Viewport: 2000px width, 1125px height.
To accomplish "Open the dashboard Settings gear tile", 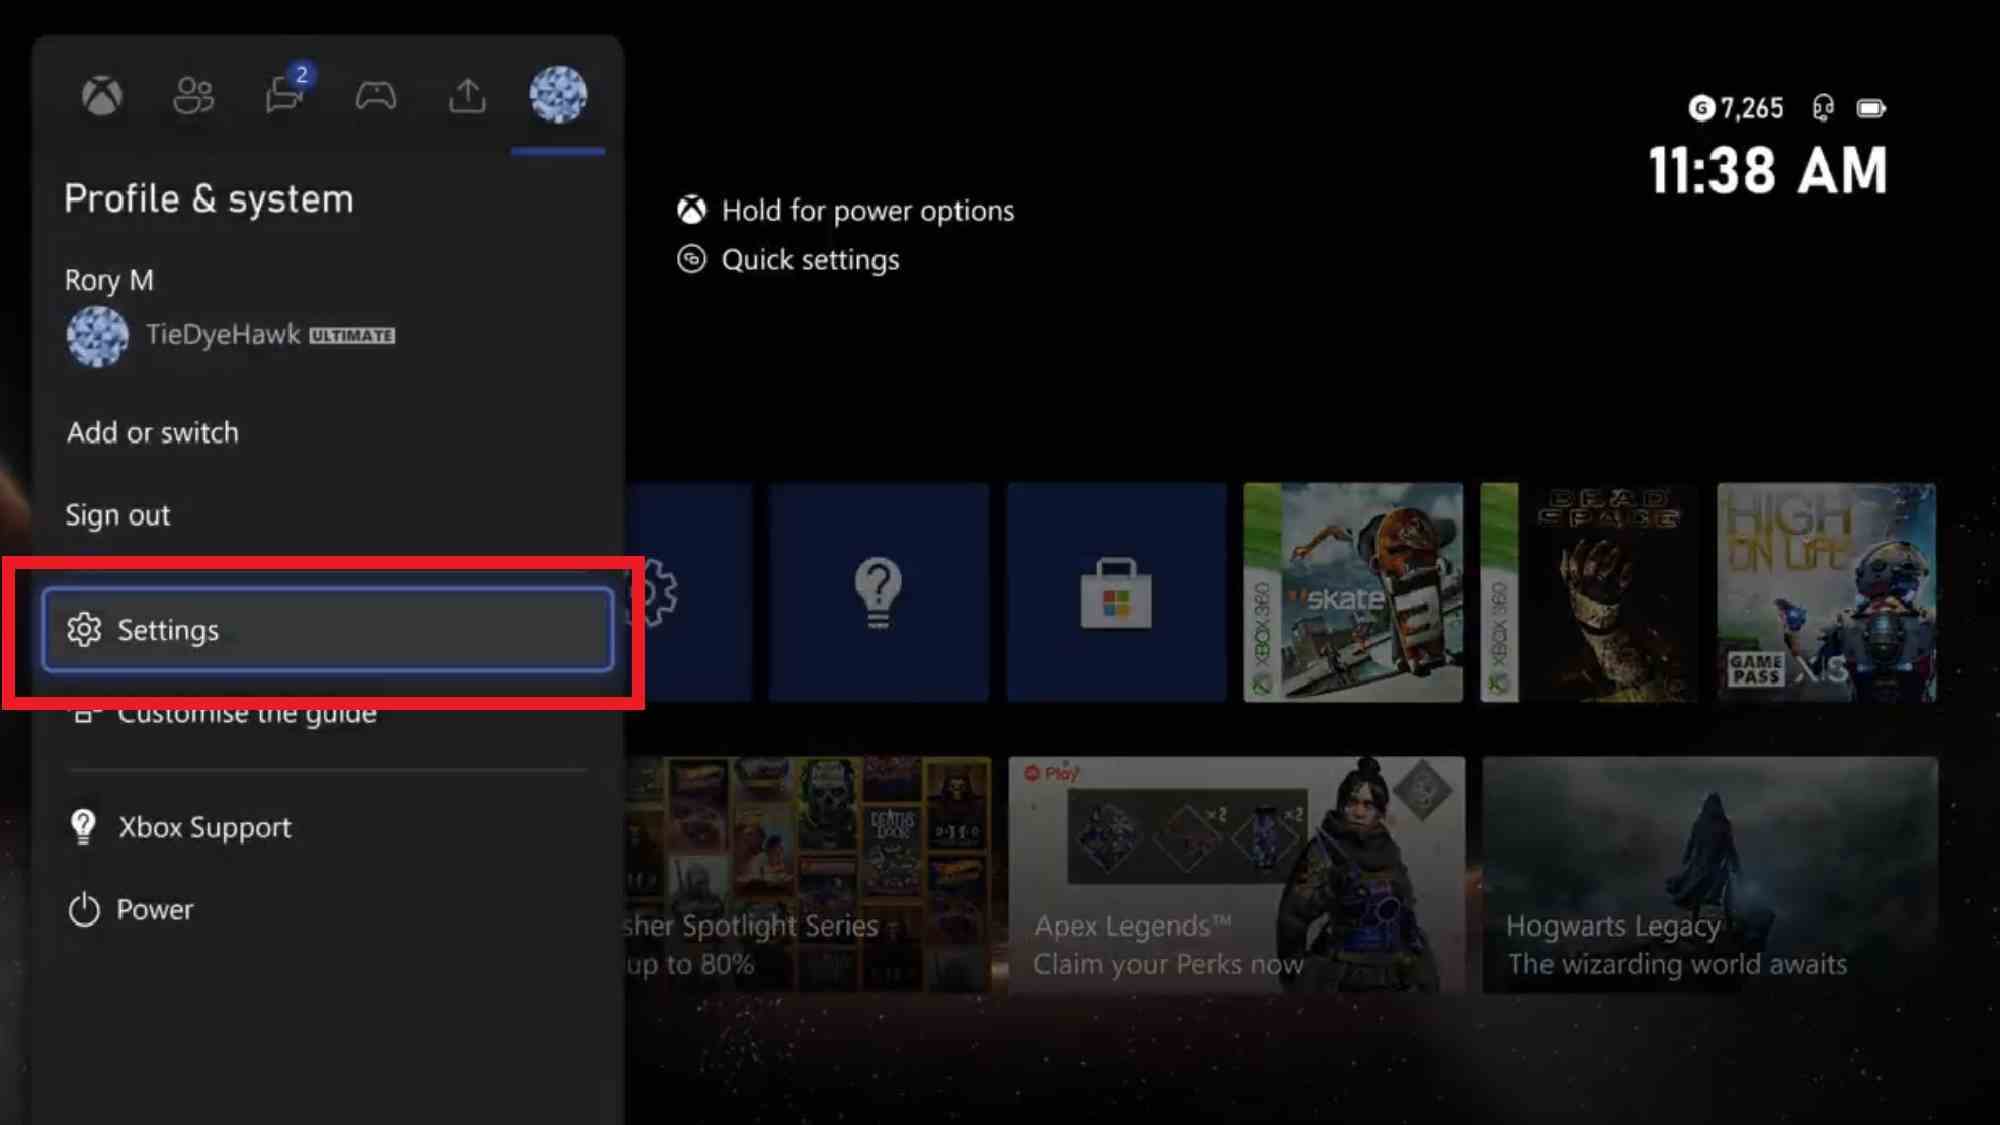I will [690, 592].
